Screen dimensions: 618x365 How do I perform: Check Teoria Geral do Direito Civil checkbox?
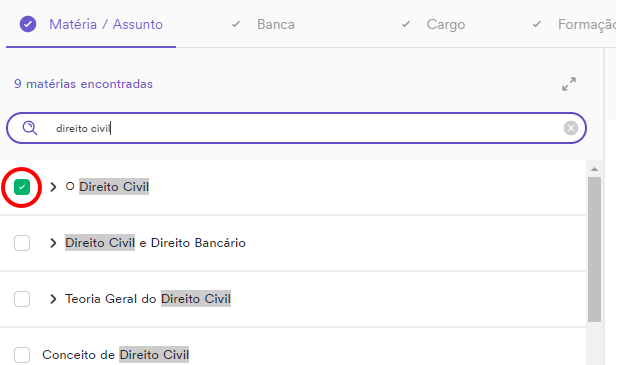coord(22,299)
